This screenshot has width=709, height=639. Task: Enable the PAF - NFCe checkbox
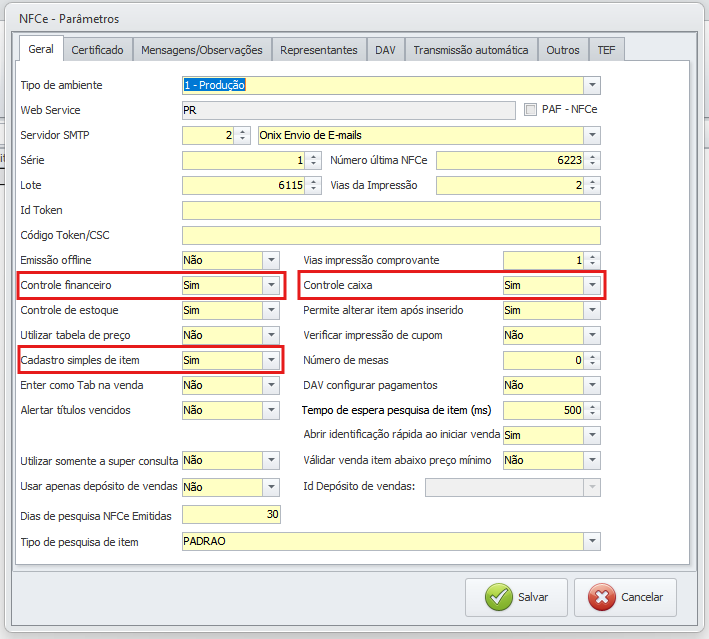click(x=530, y=110)
